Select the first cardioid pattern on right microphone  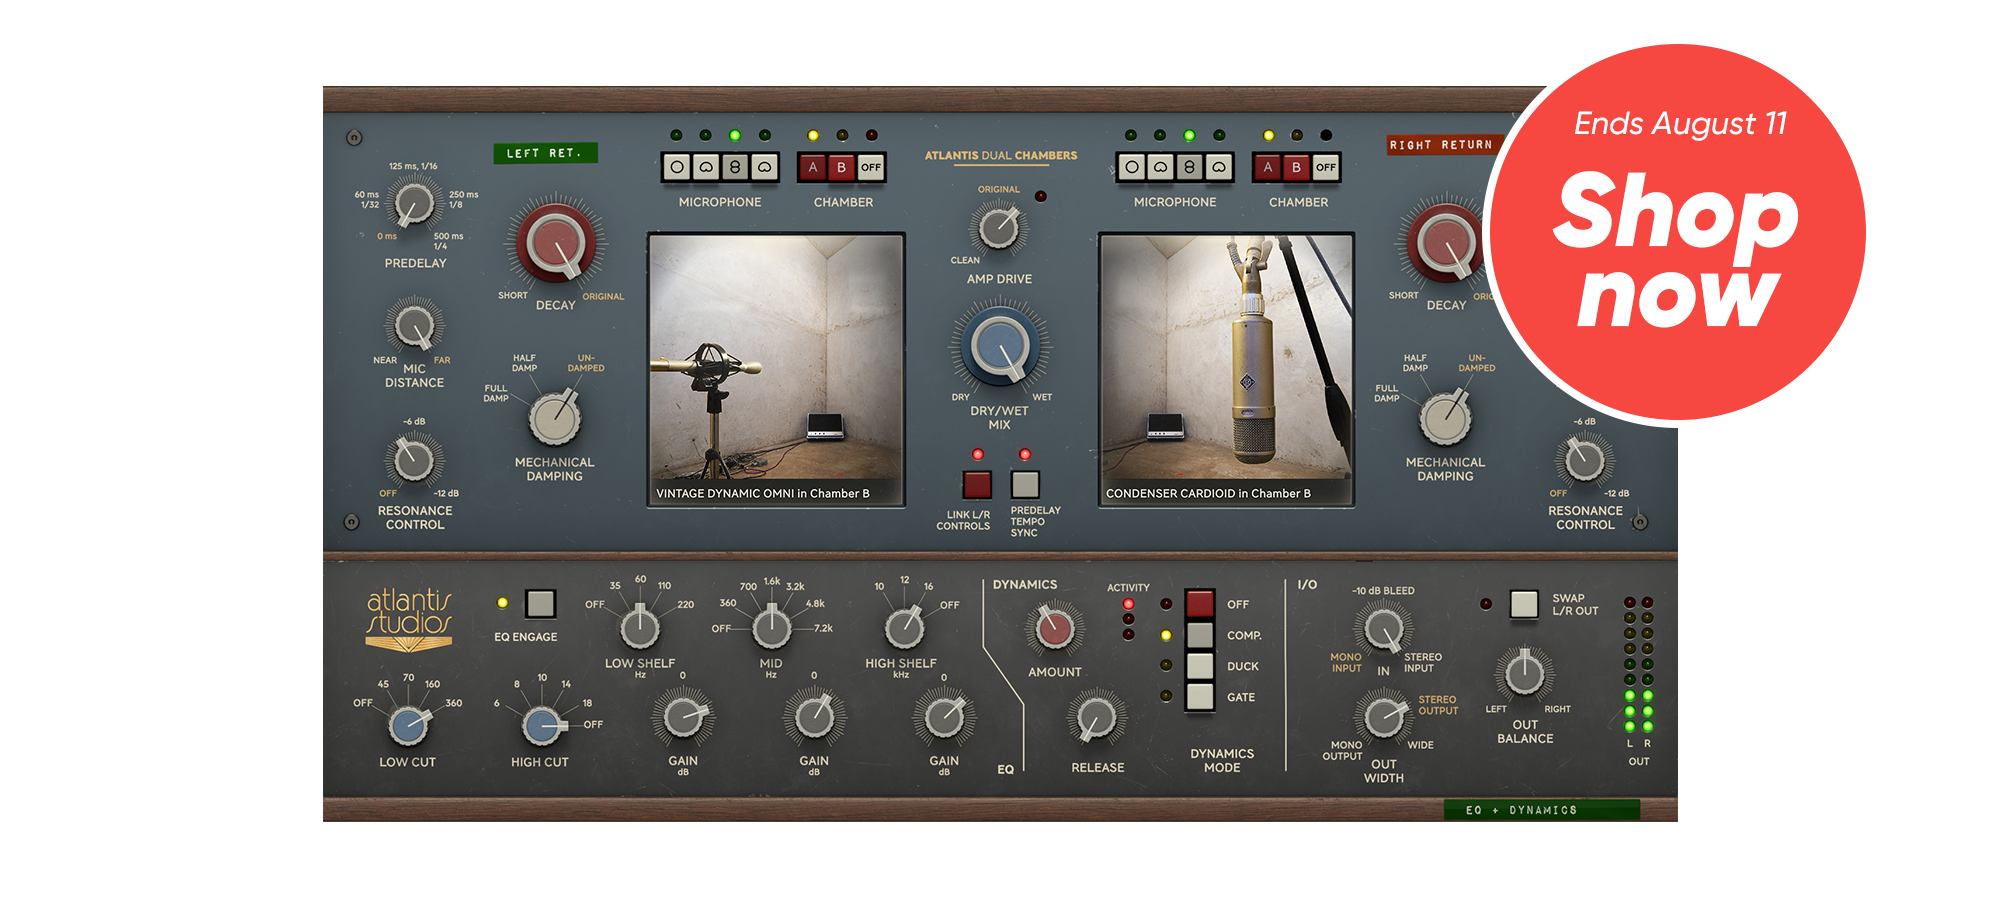click(x=1161, y=167)
